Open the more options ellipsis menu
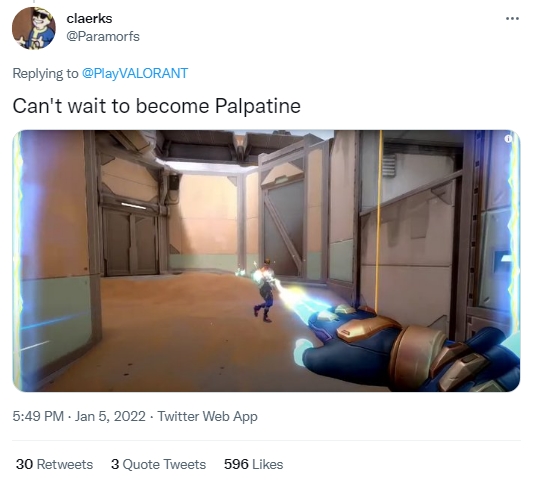The height and width of the screenshot is (486, 535). pyautogui.click(x=512, y=18)
